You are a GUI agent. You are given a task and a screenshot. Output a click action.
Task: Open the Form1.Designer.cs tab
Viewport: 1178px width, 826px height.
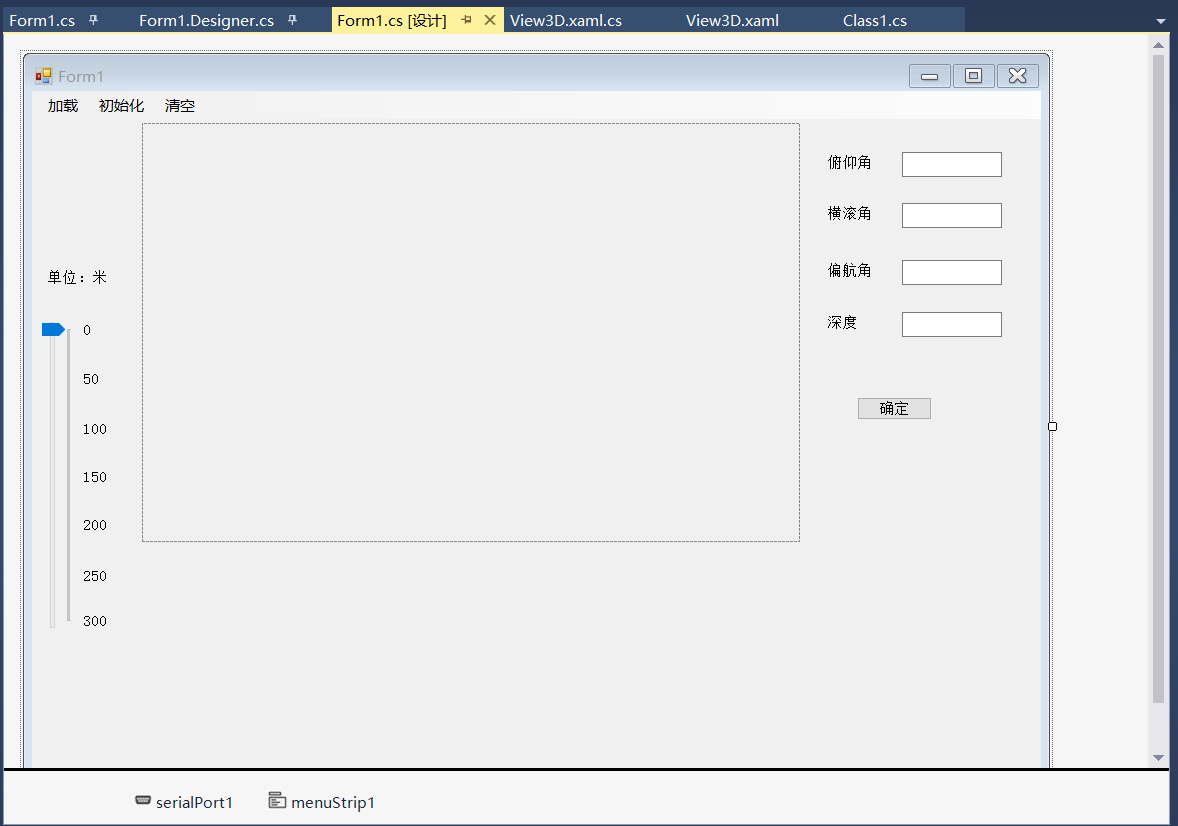click(x=206, y=21)
